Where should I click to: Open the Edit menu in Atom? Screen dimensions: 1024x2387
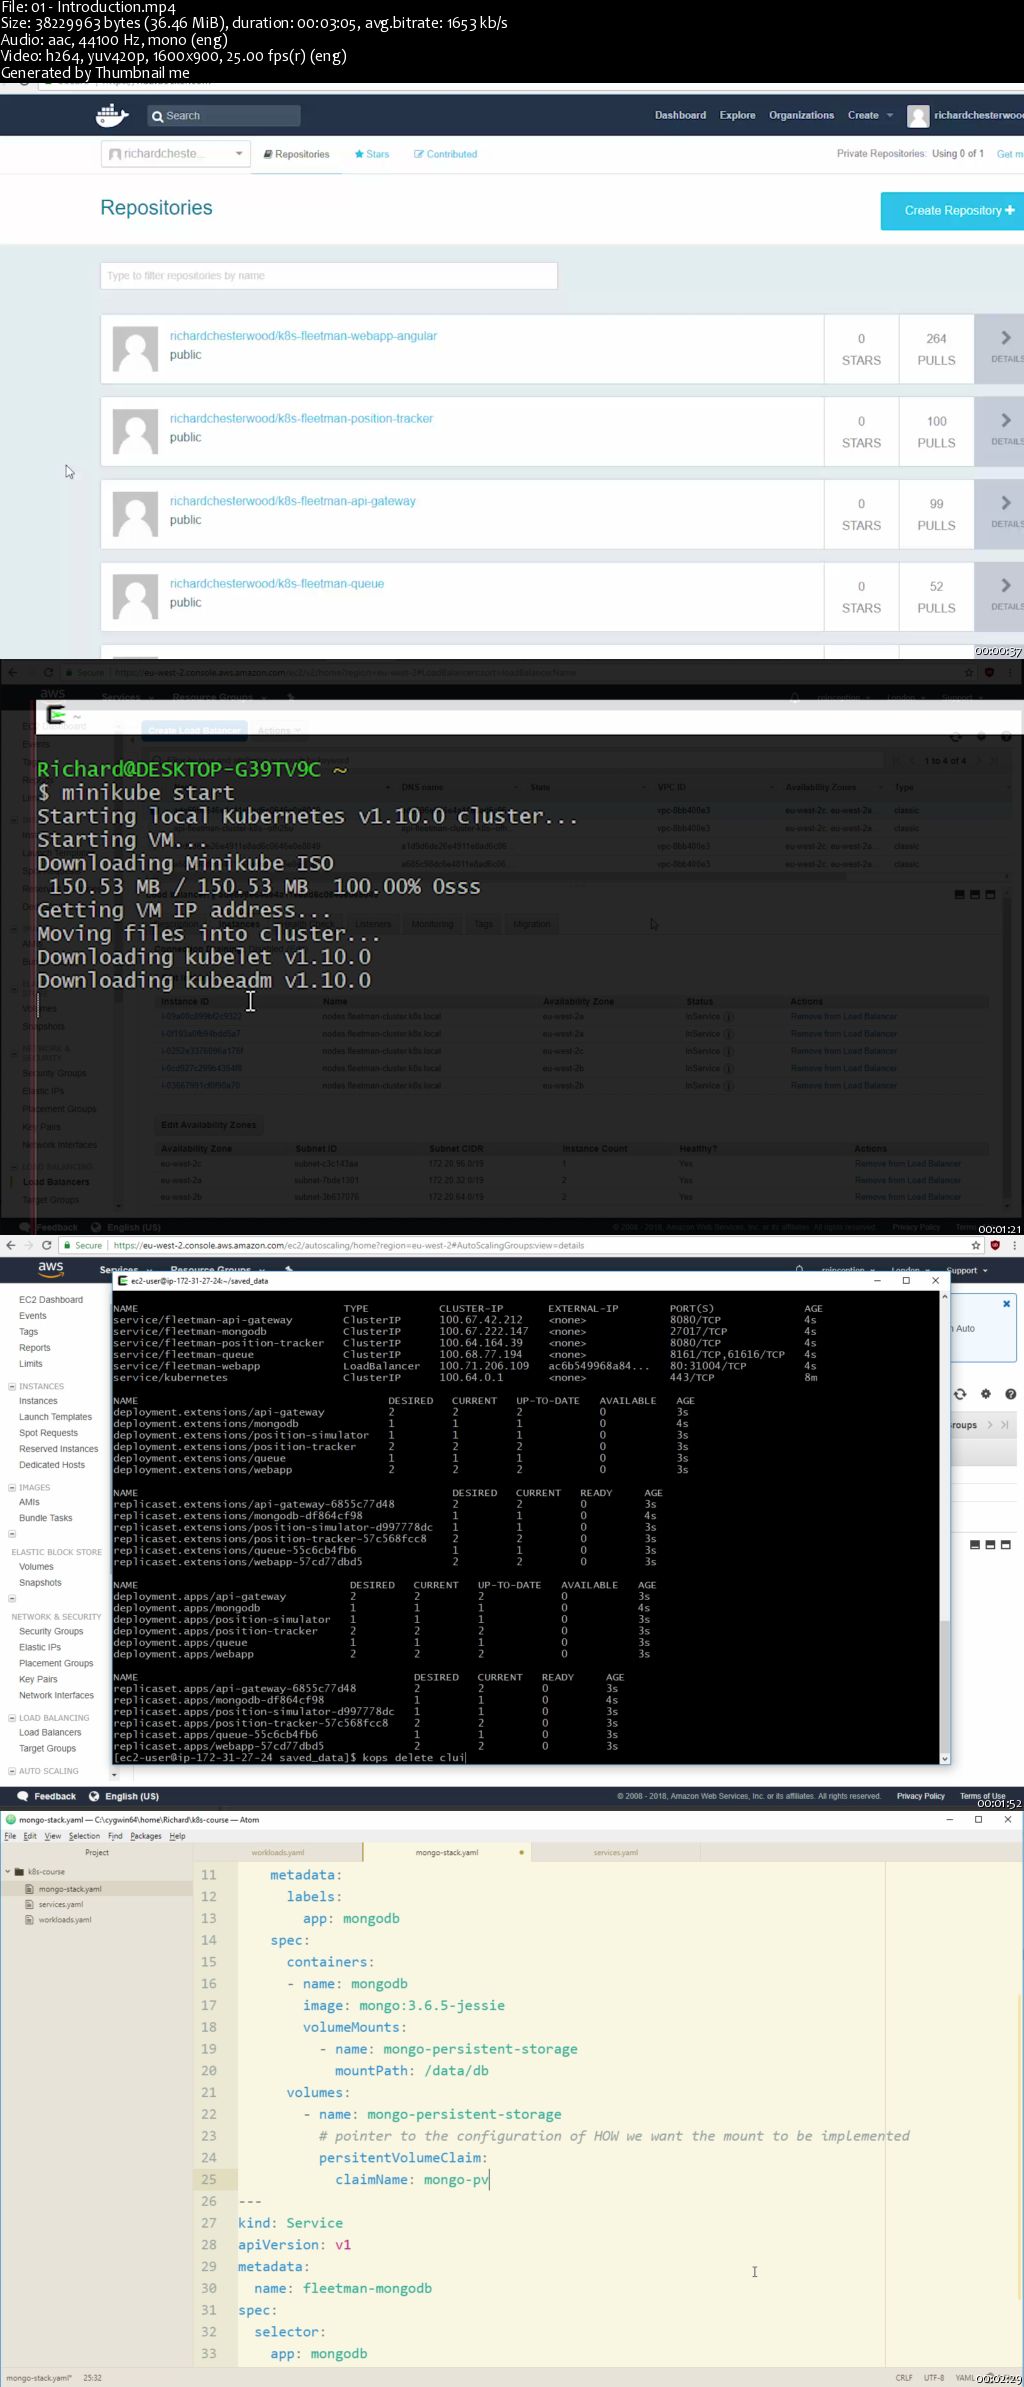coord(30,1836)
